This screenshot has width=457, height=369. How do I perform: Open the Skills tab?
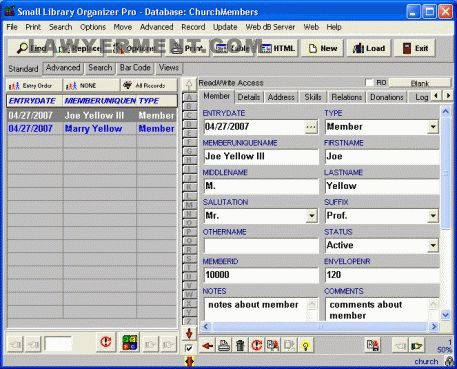[x=313, y=97]
